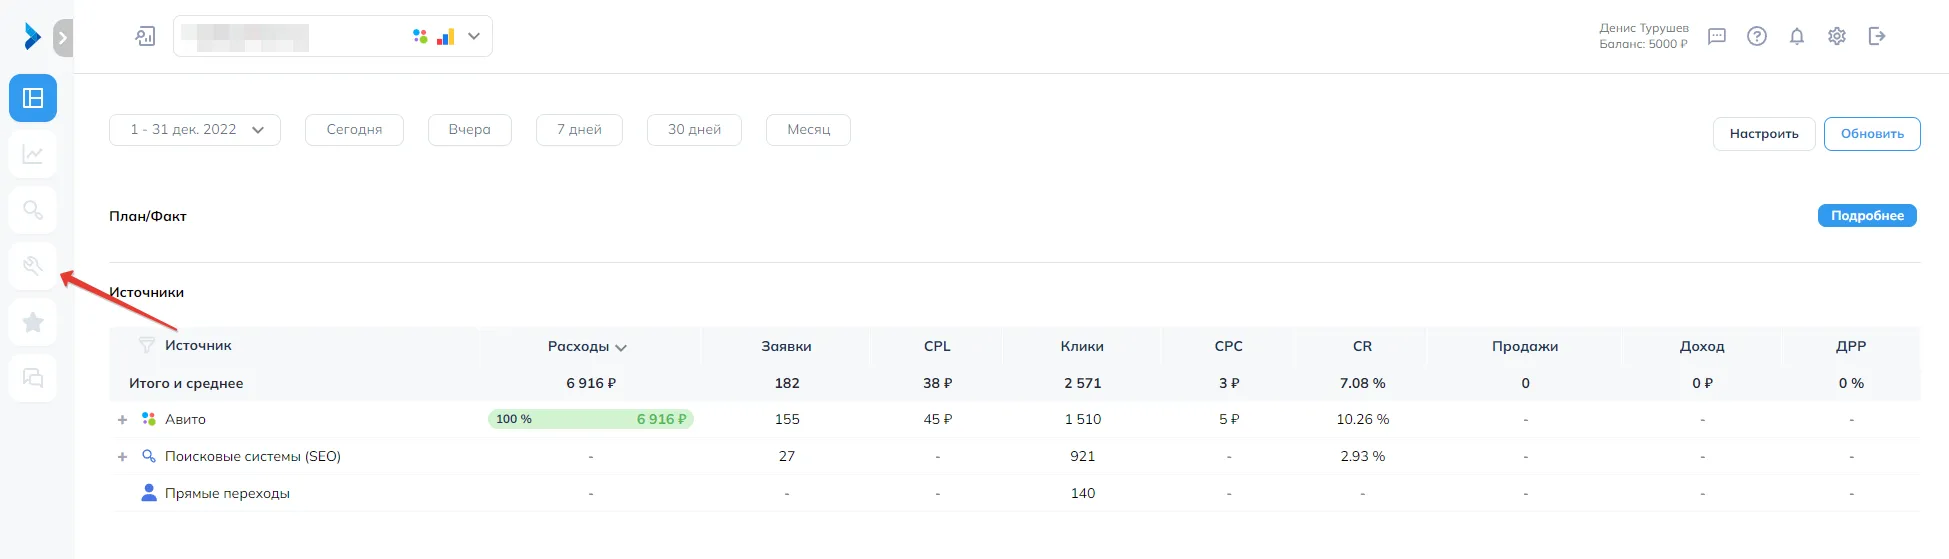
Task: Open the chat bubbles icon in sidebar
Action: point(33,378)
